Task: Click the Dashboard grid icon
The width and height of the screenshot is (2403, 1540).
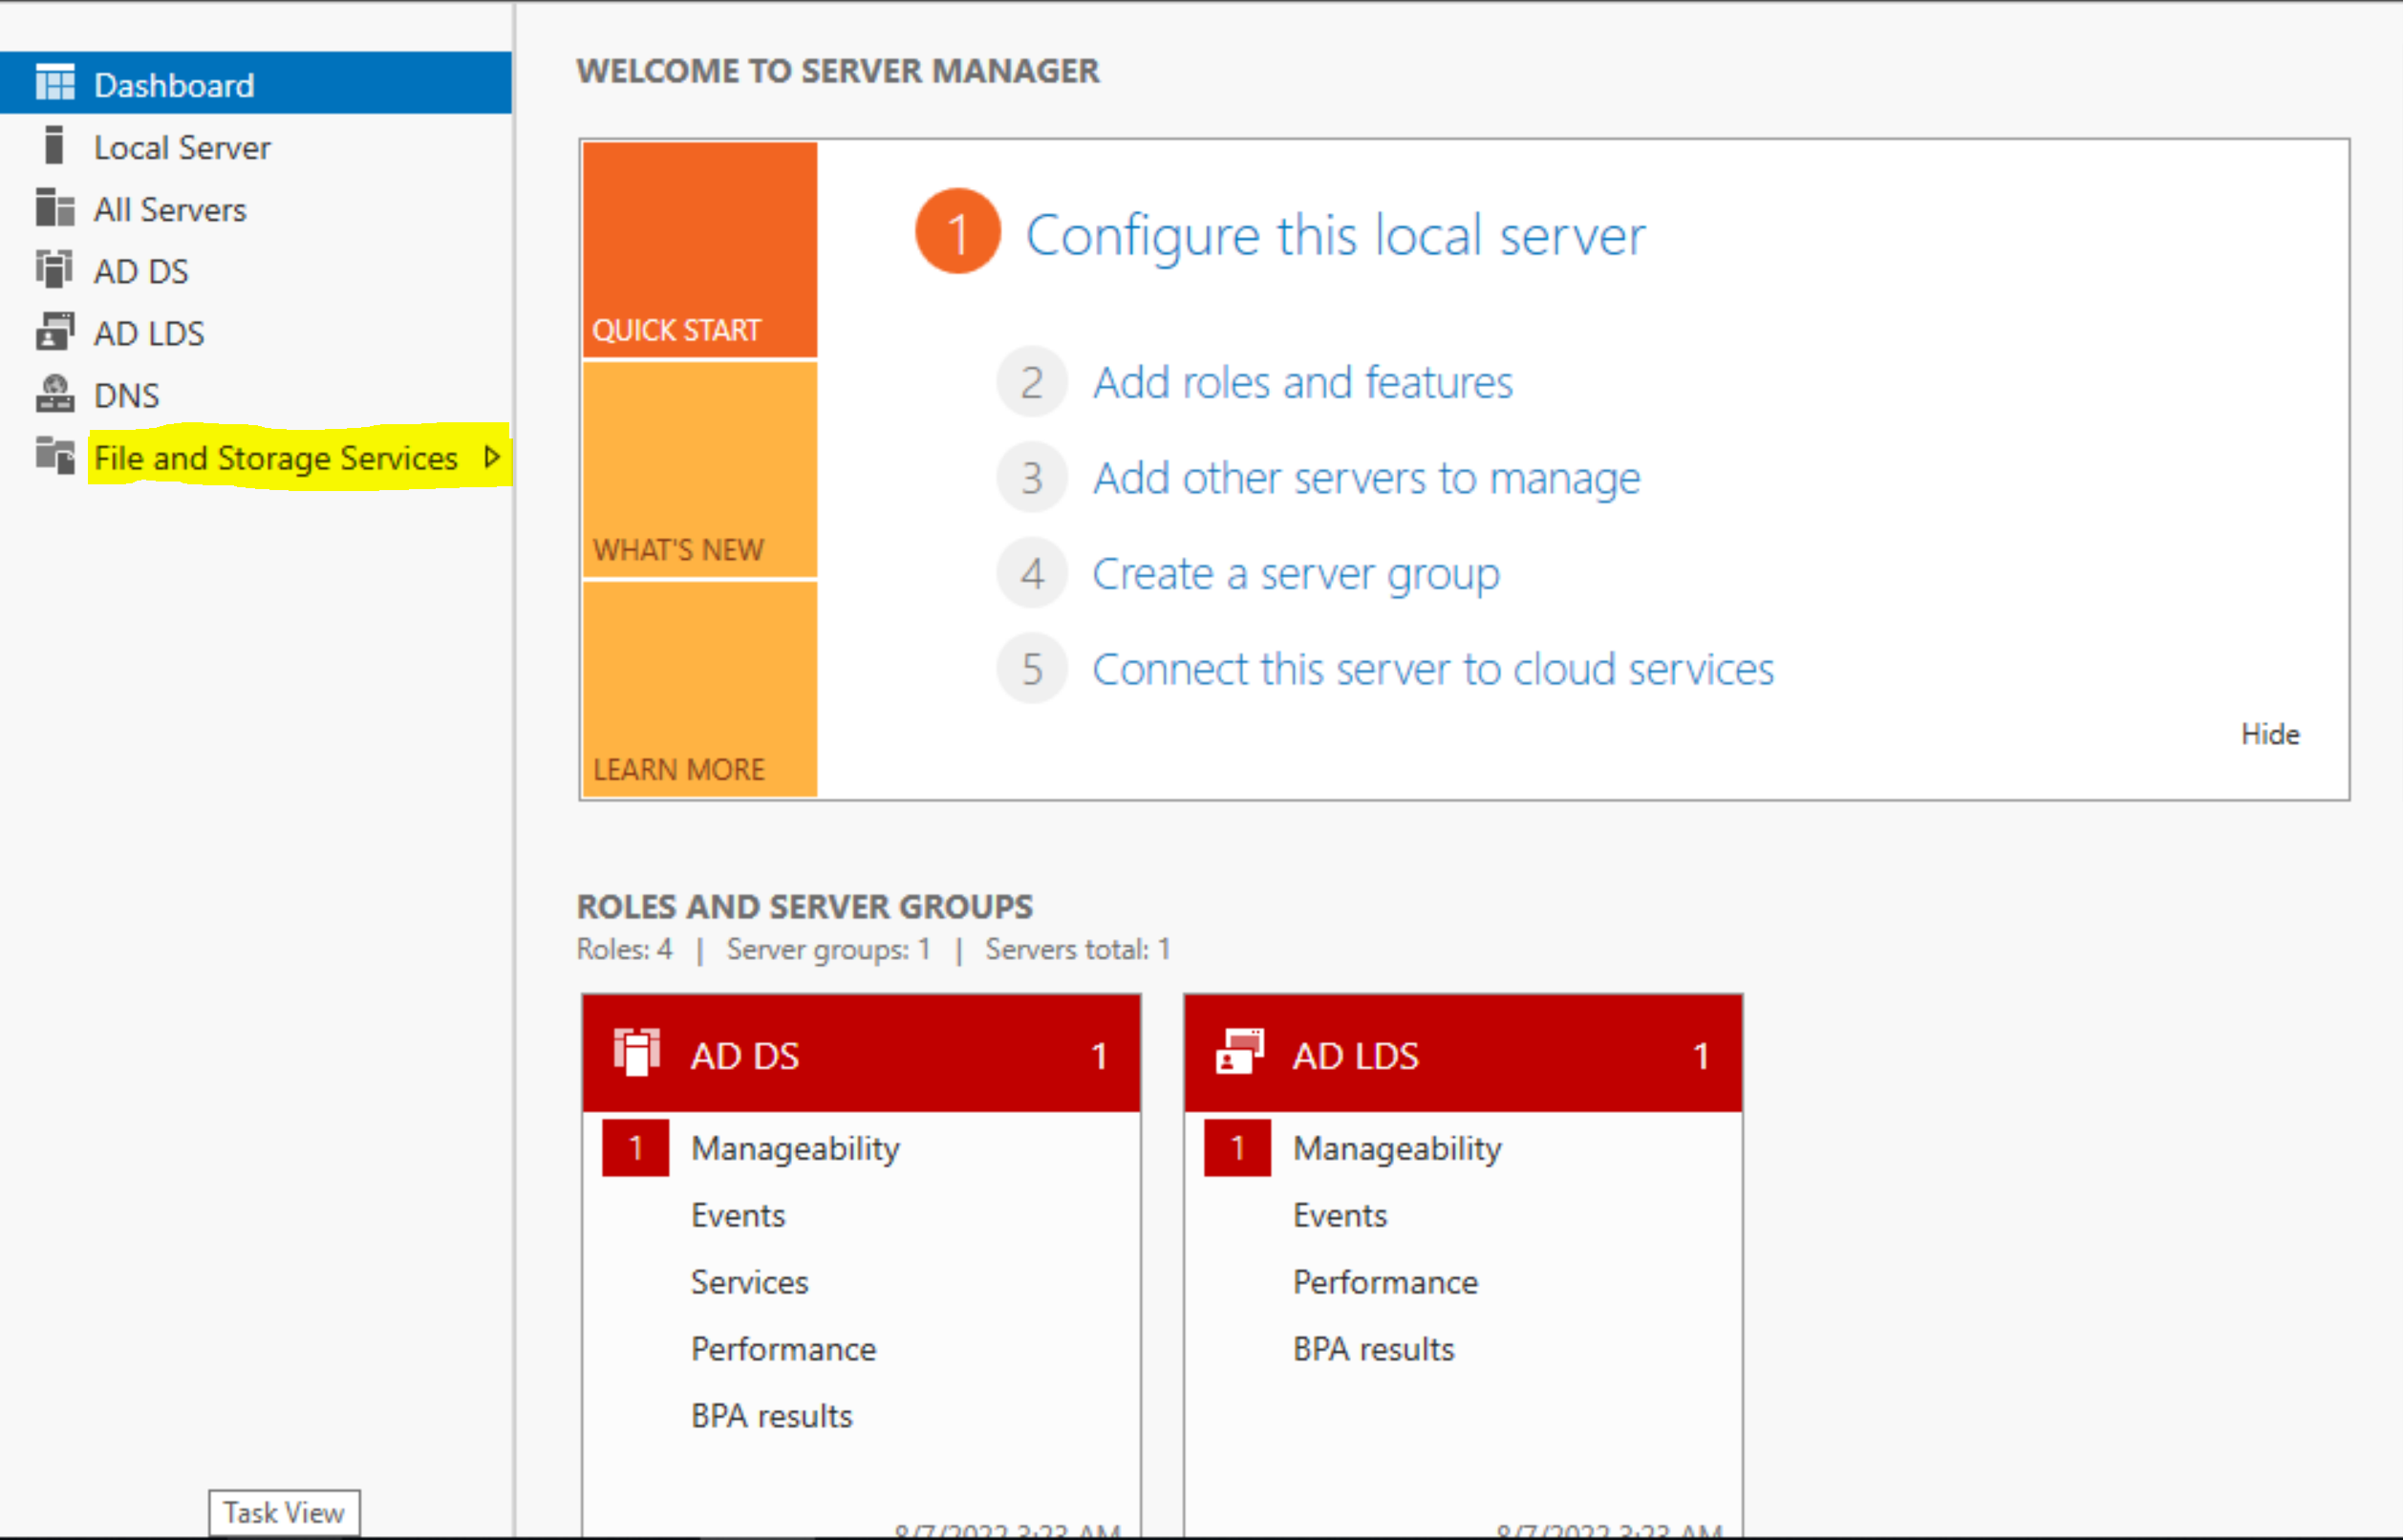Action: (x=55, y=83)
